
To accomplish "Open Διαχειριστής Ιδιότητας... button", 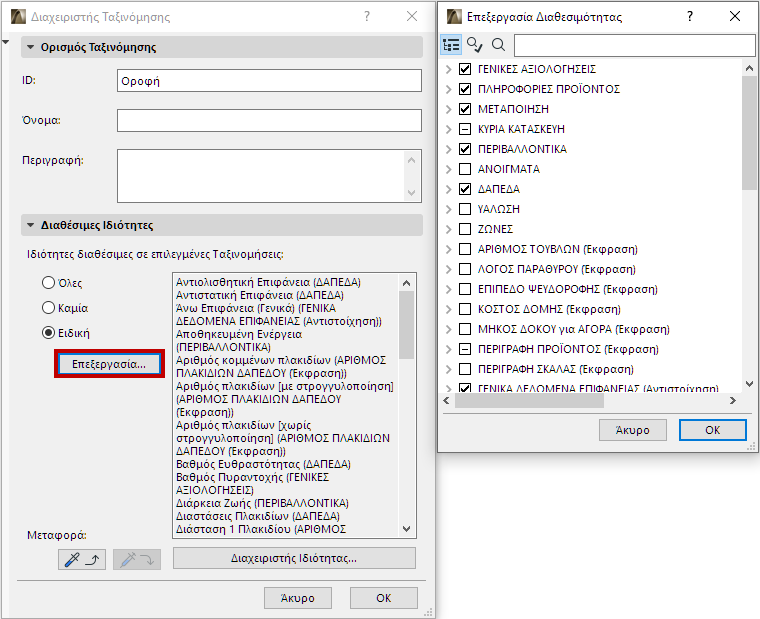I will (294, 558).
